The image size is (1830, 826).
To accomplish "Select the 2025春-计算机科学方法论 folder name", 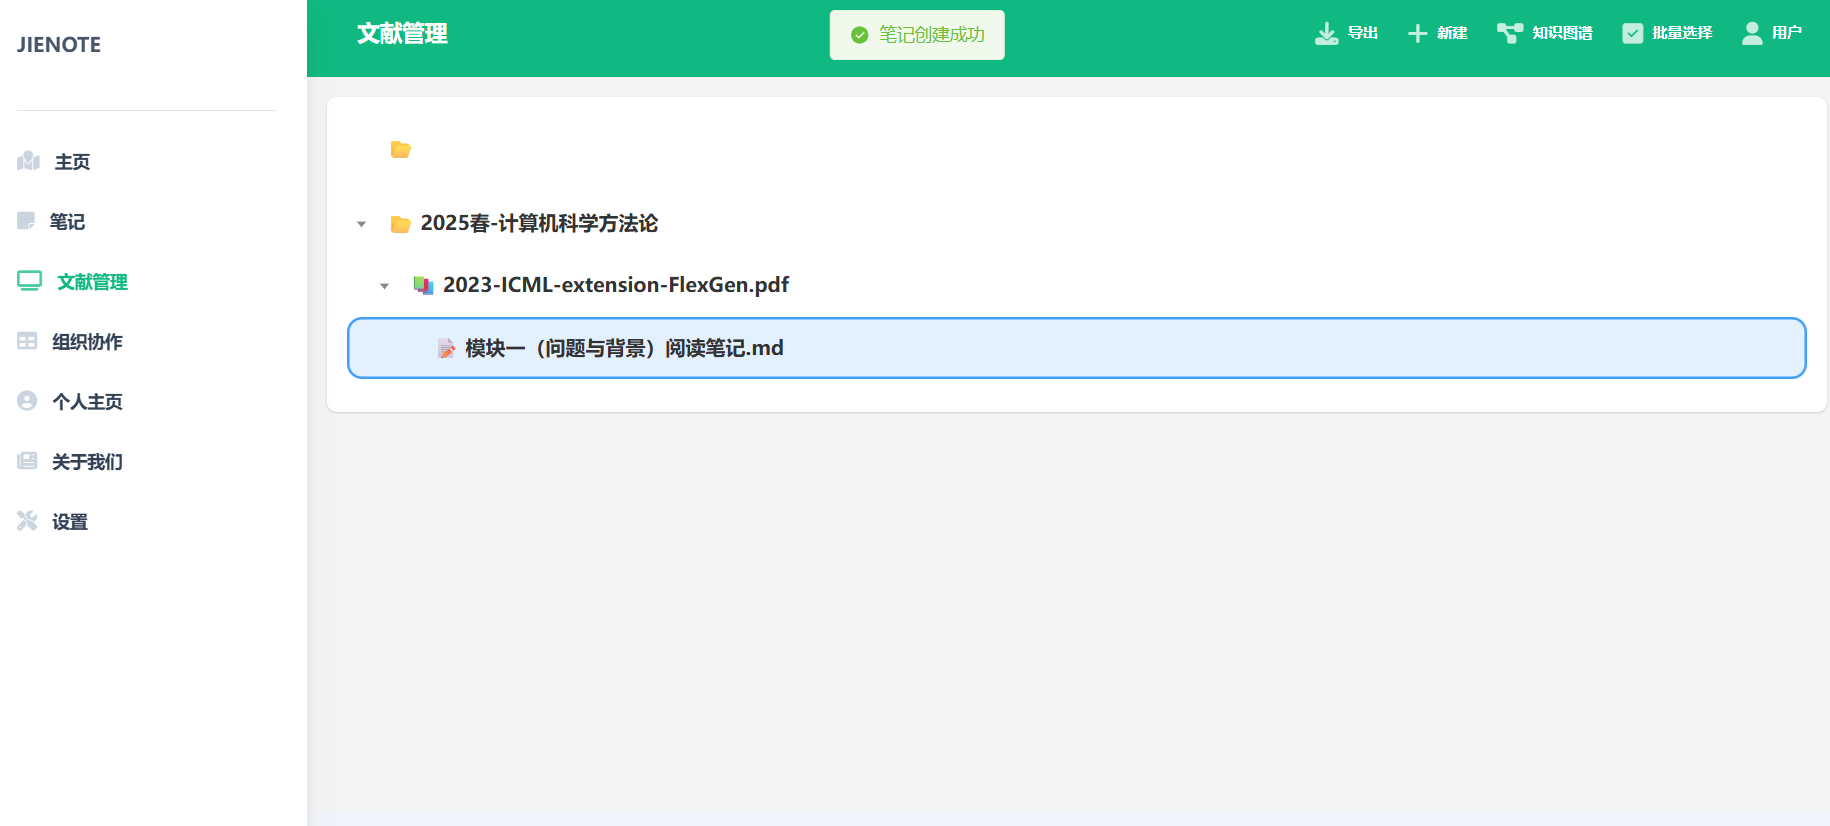I will coord(539,223).
